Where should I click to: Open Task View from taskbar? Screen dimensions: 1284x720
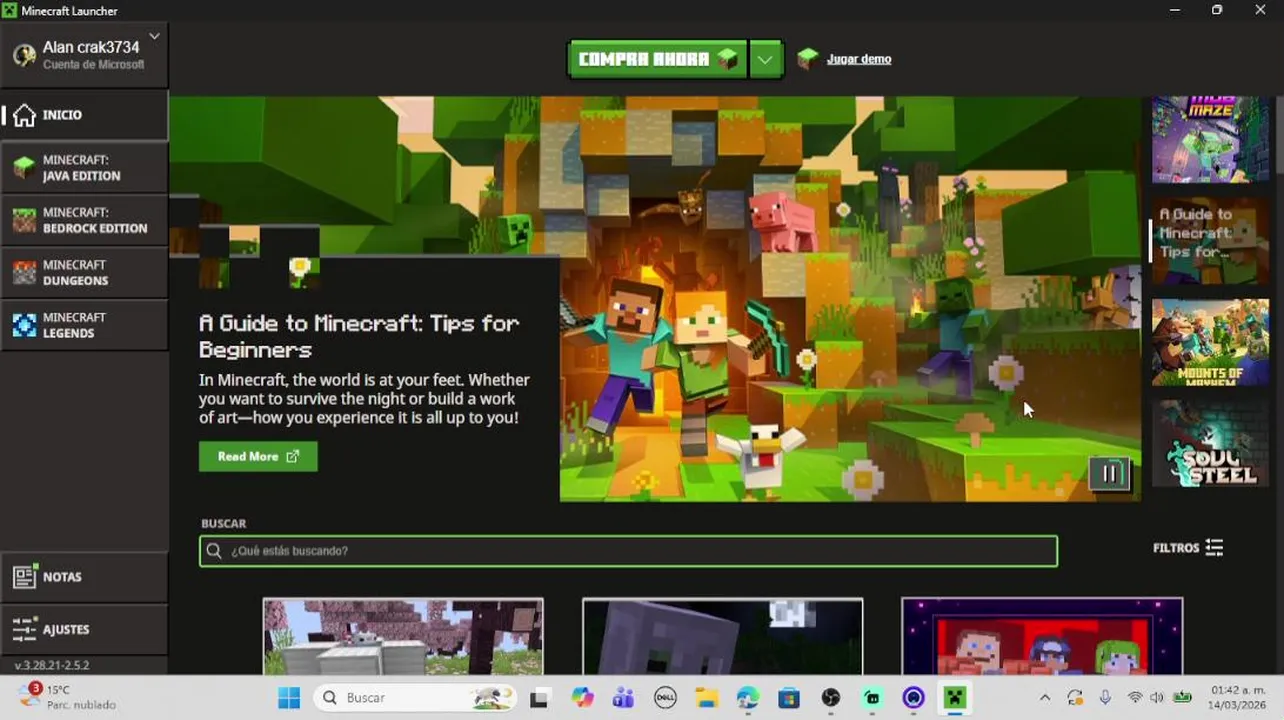point(540,698)
